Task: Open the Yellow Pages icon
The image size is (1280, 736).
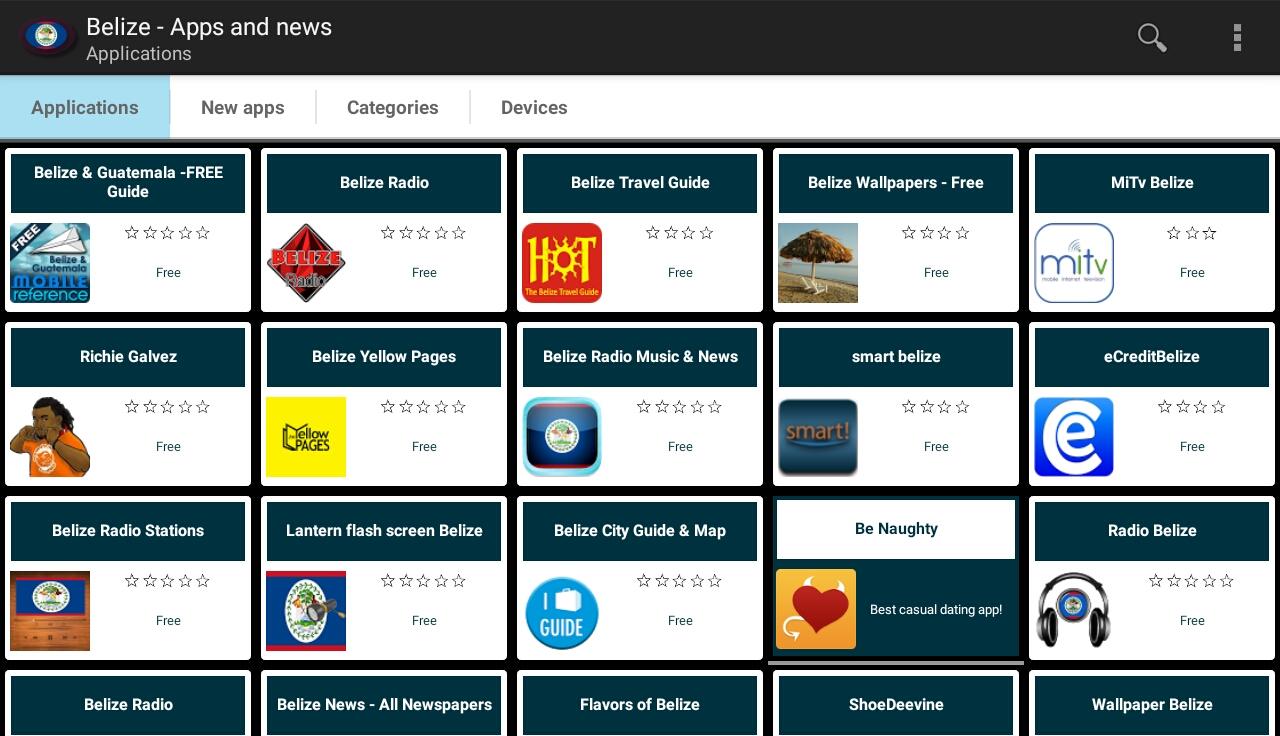Action: 306,437
